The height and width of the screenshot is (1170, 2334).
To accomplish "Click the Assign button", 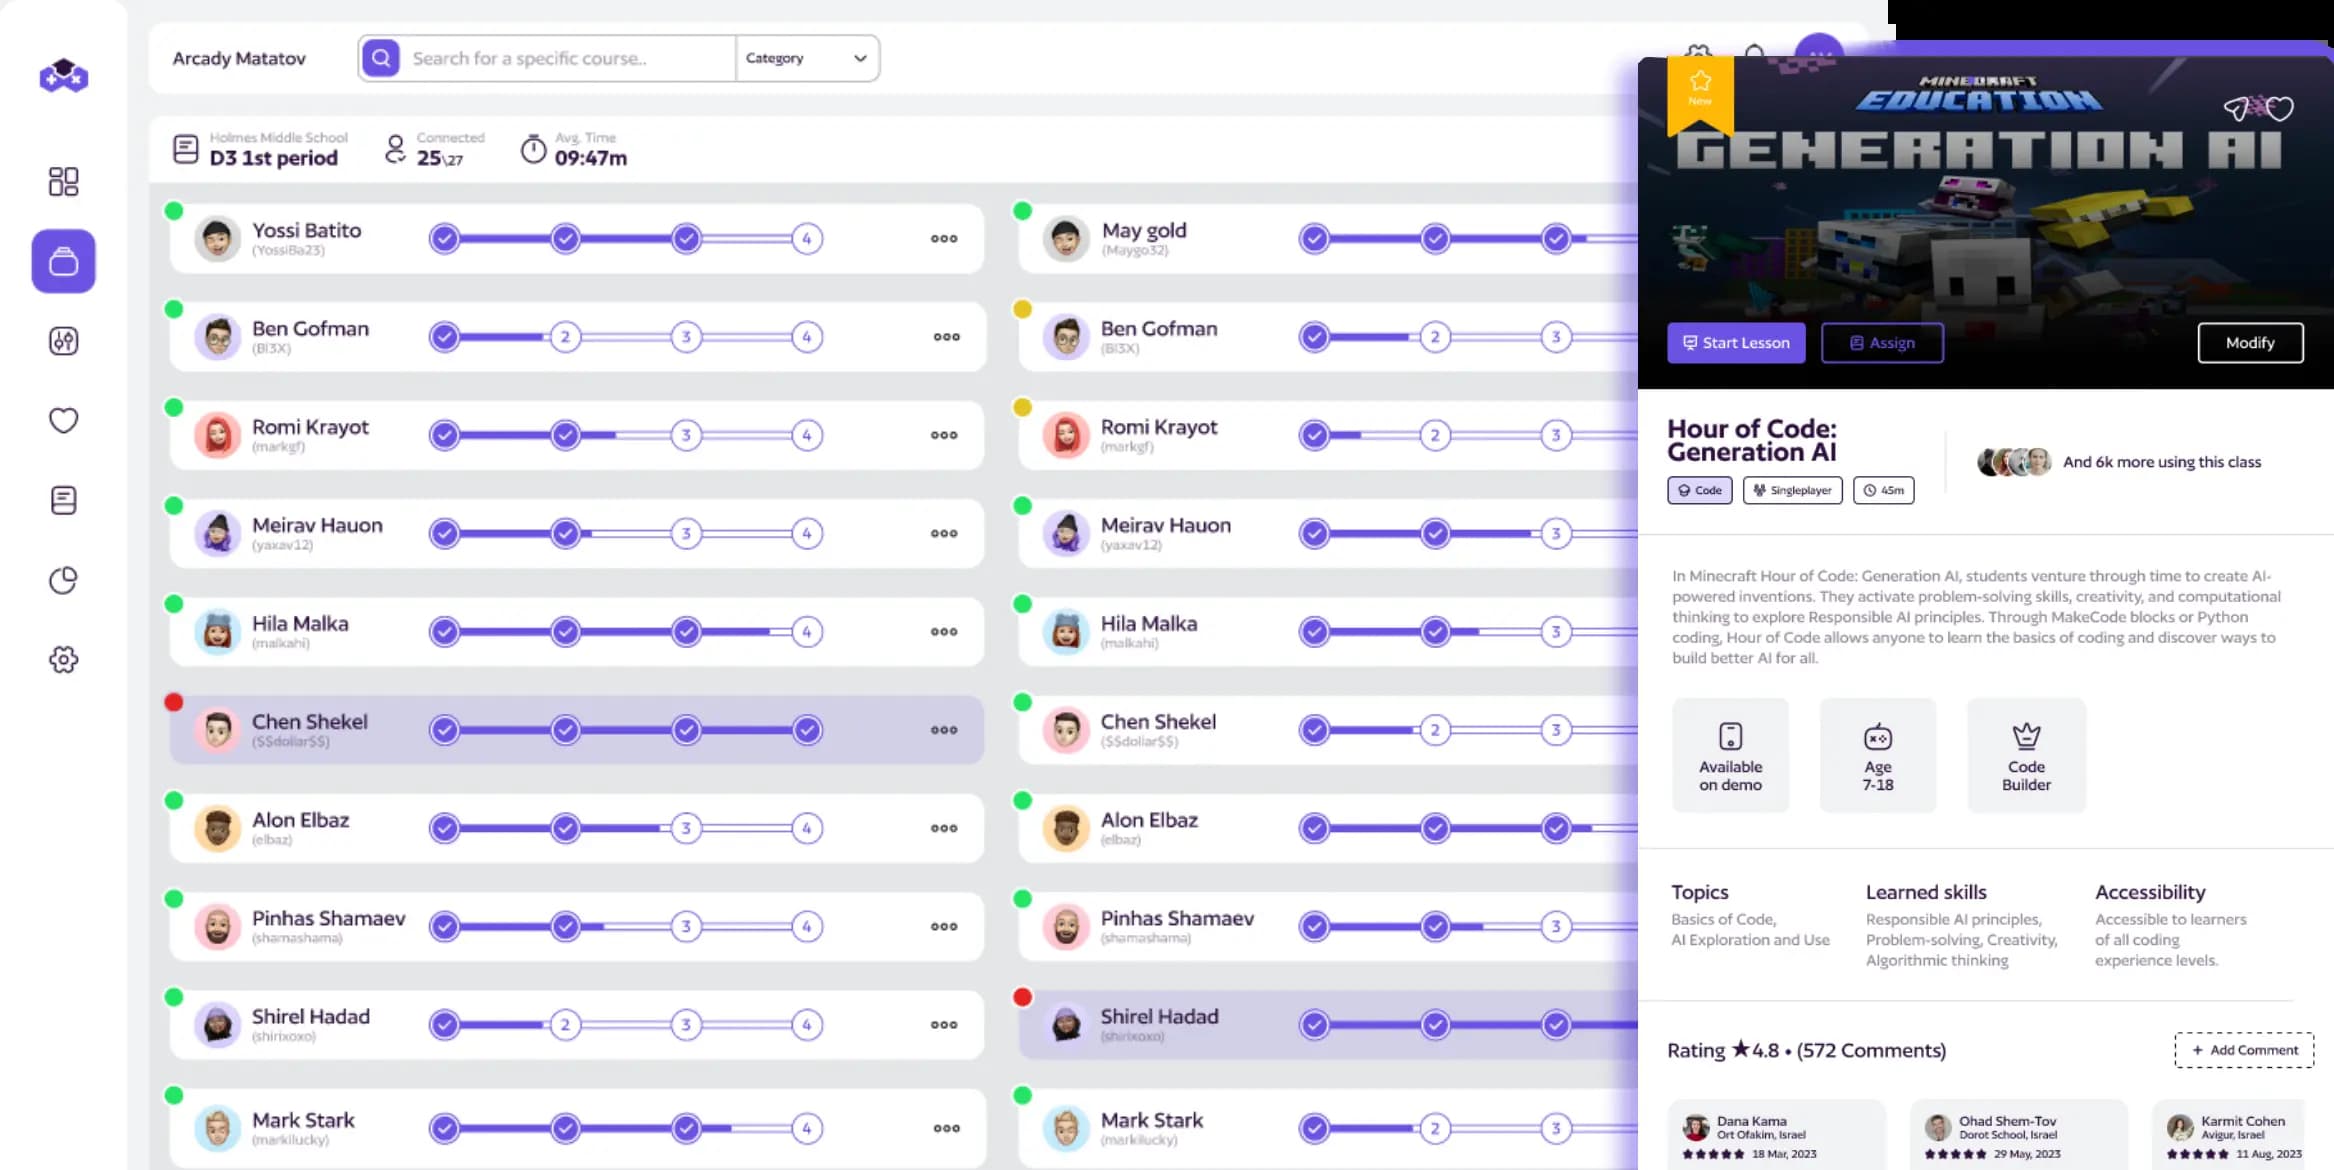I will coord(1882,342).
